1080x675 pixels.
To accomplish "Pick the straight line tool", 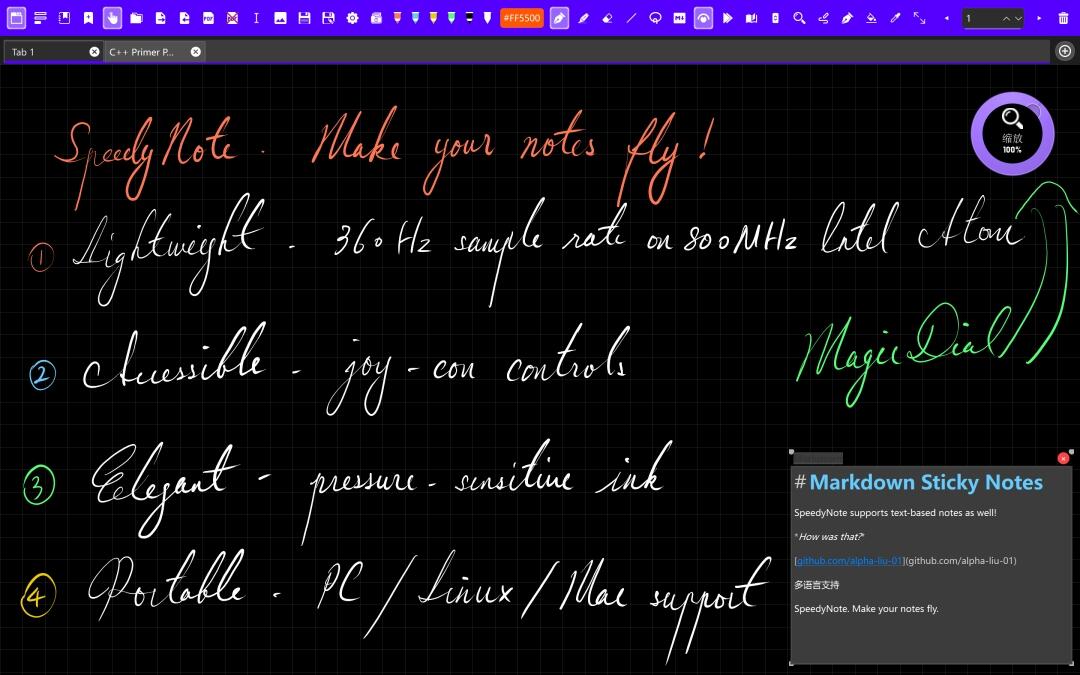I will click(631, 18).
